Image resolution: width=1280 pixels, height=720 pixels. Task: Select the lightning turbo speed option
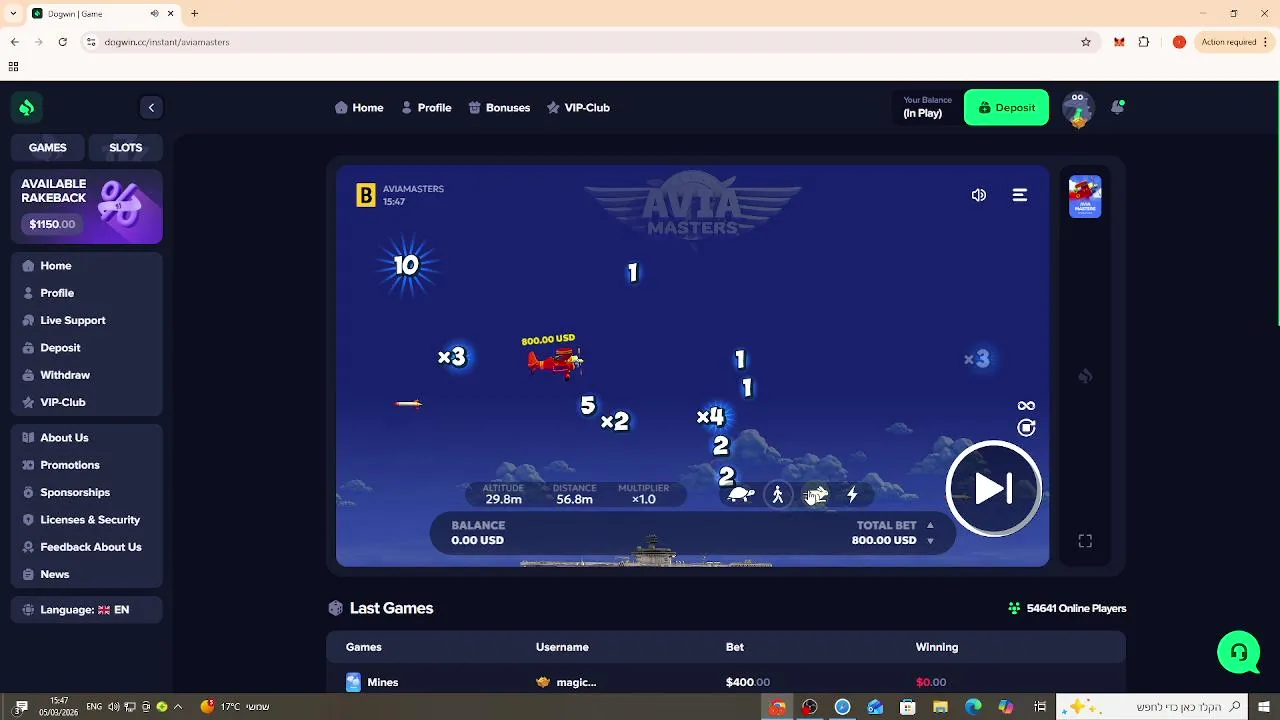(852, 494)
